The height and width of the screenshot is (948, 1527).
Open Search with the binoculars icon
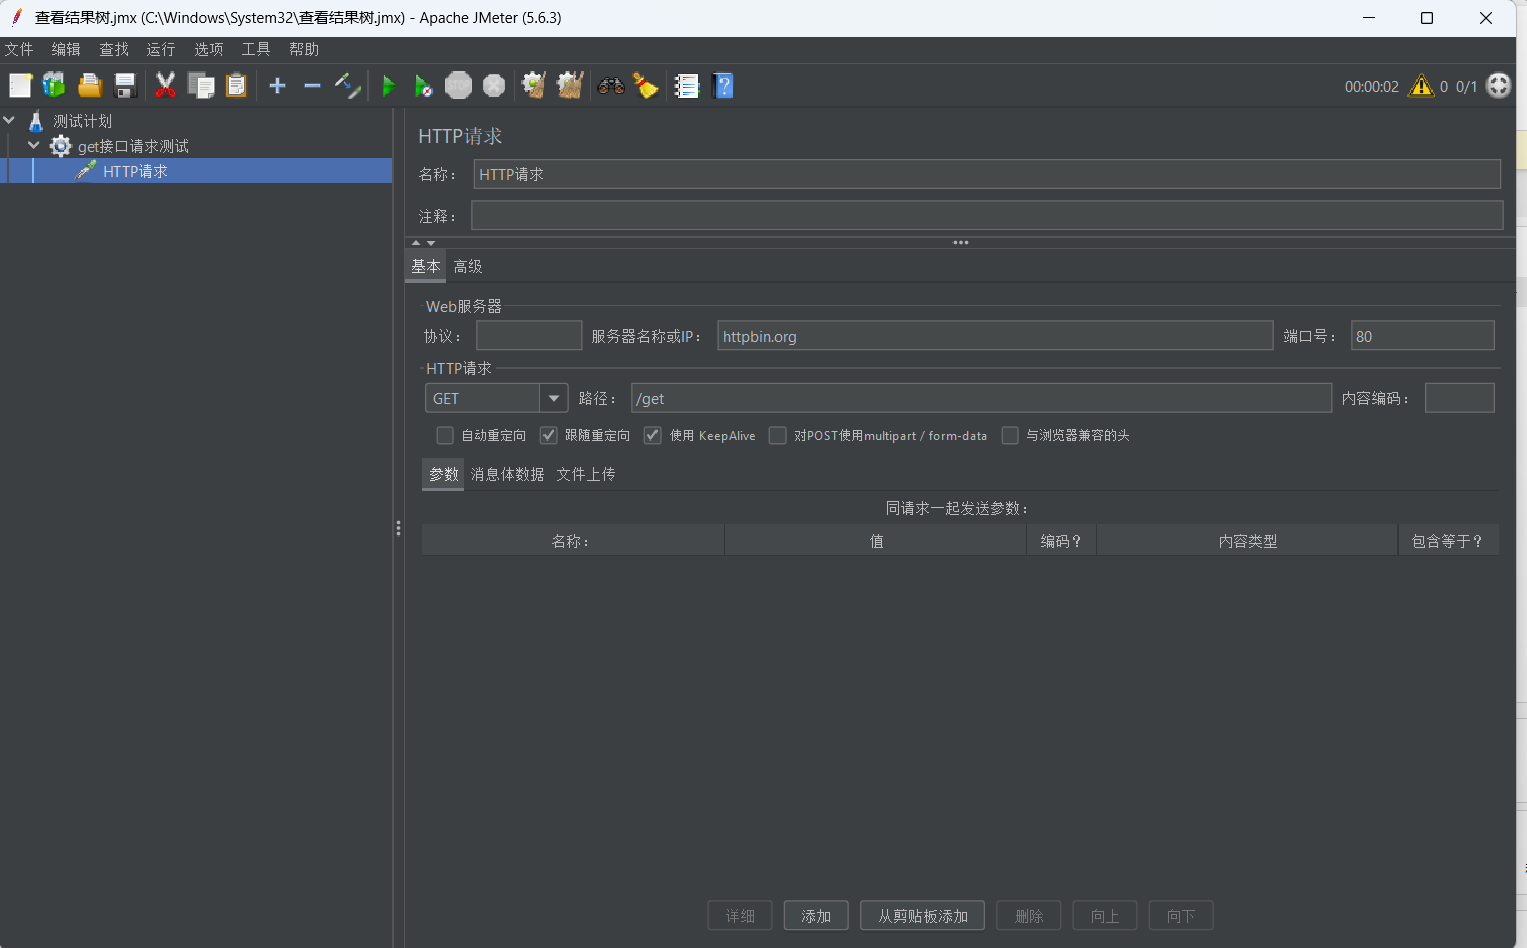(611, 86)
